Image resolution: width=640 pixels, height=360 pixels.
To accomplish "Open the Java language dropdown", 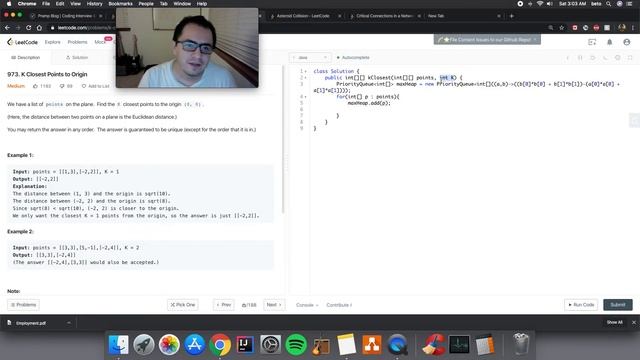I will click(310, 58).
